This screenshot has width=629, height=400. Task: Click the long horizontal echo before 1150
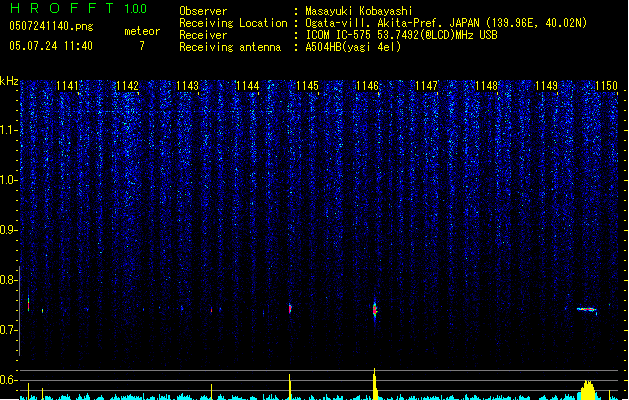tap(587, 309)
